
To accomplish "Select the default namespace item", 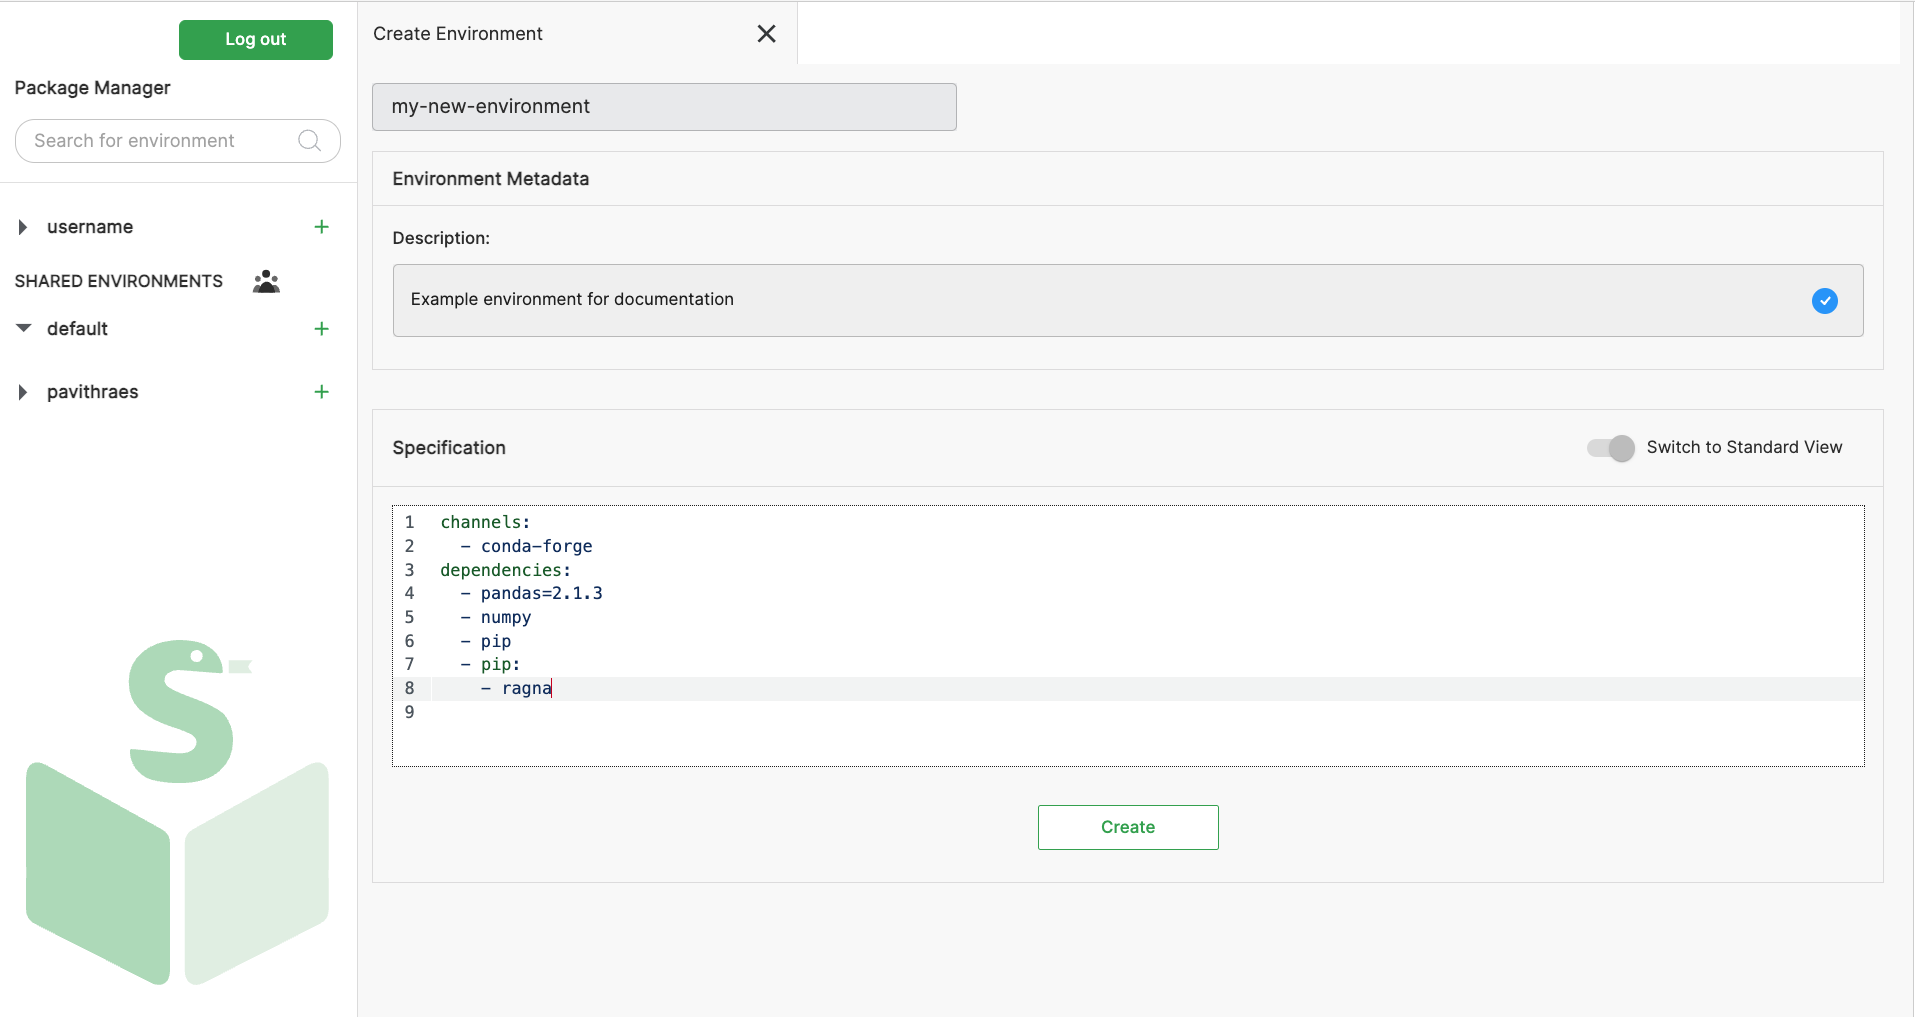I will coord(77,329).
